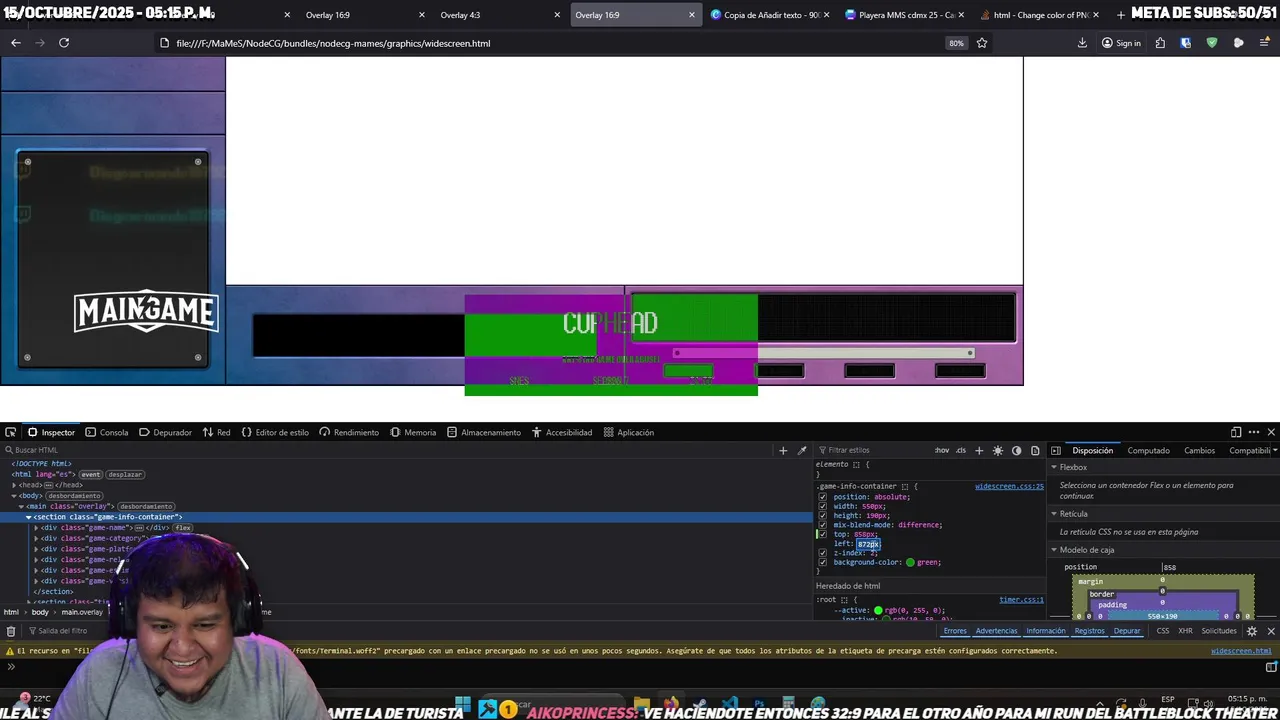
Task: Bookmark this page with the star icon
Action: pos(982,43)
